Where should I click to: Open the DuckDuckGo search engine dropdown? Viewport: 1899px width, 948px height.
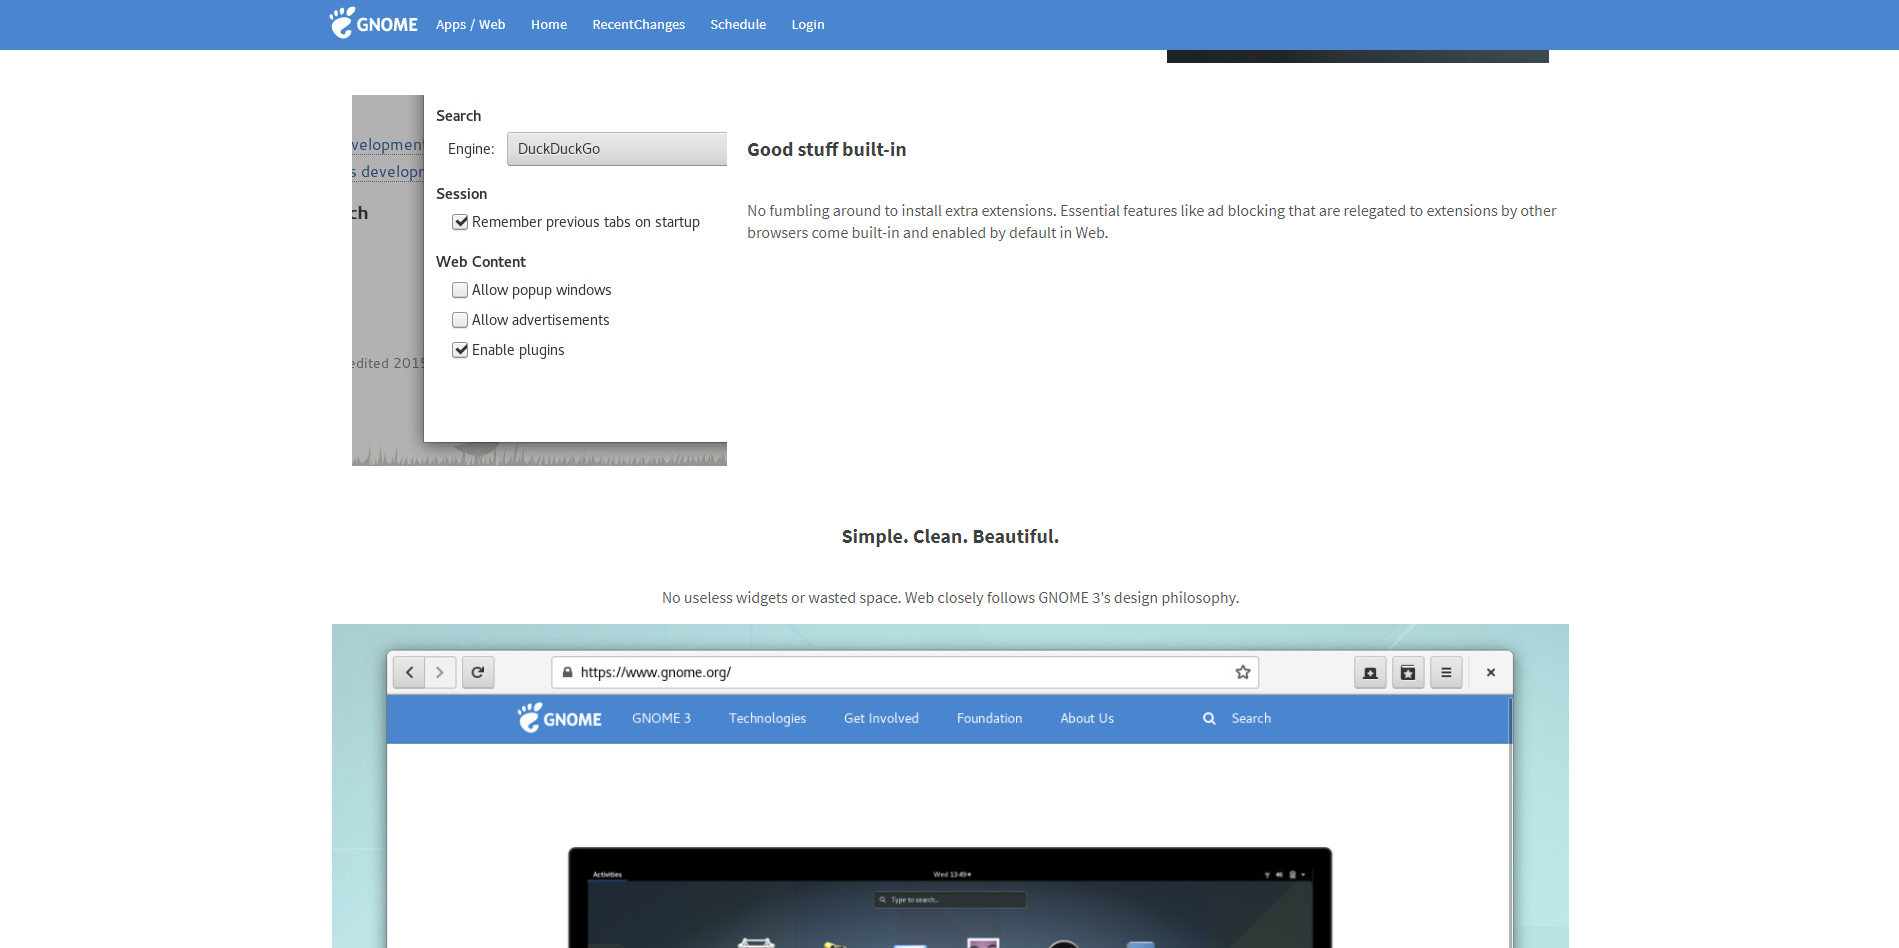tap(617, 149)
